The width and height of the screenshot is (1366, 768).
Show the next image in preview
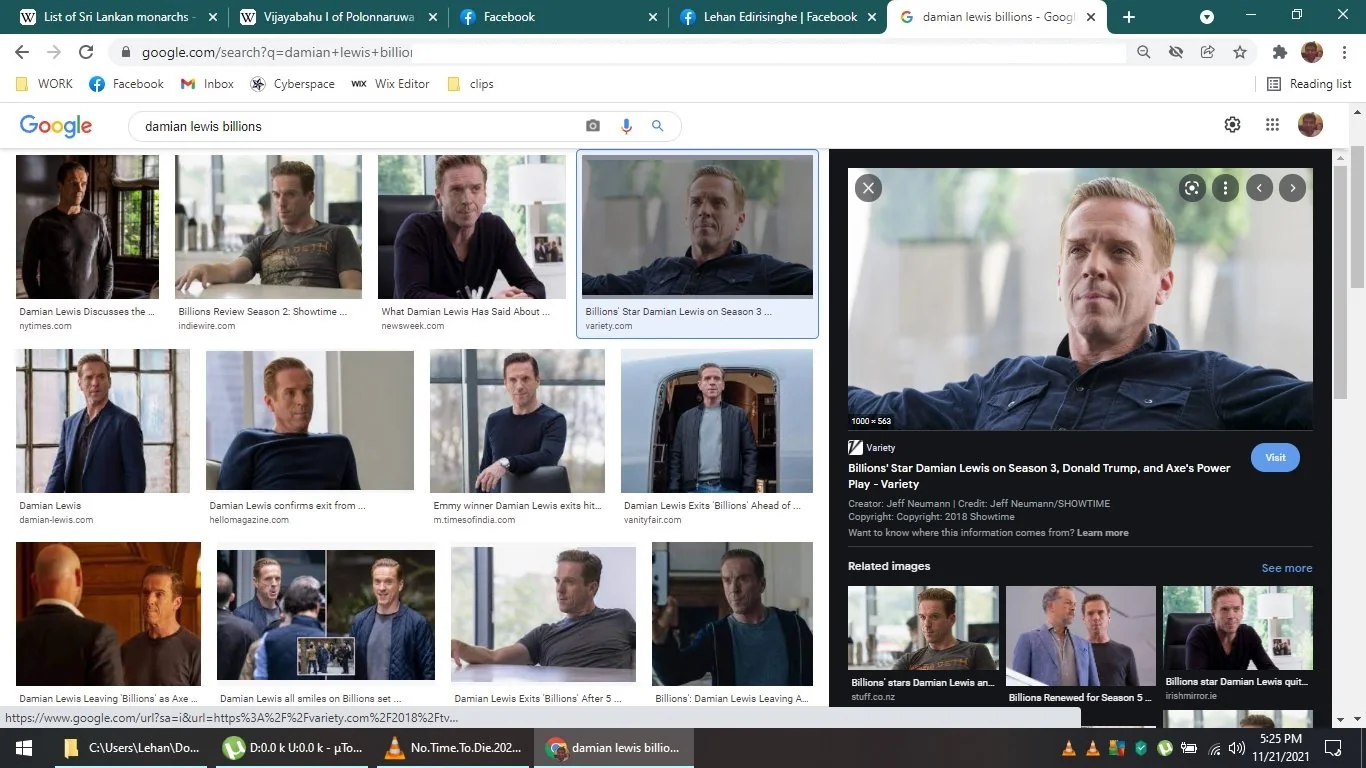1293,187
